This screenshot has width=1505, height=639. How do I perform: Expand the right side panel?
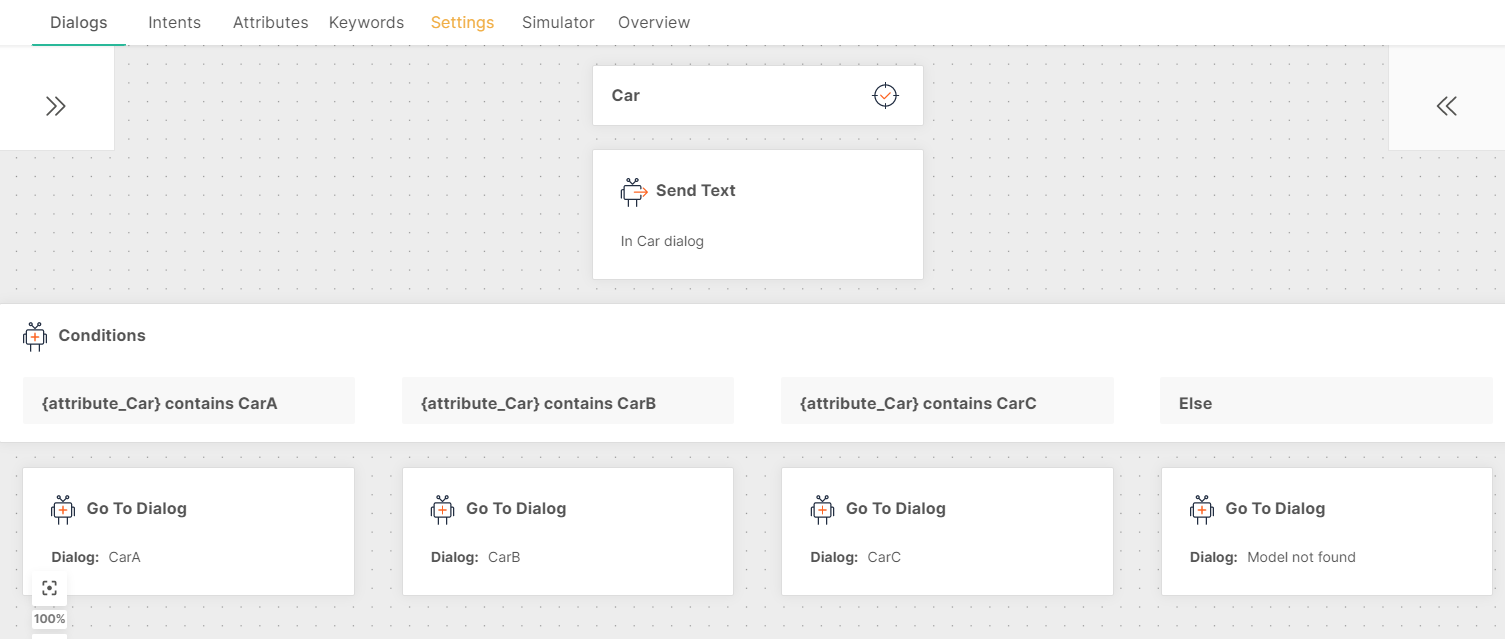1446,106
